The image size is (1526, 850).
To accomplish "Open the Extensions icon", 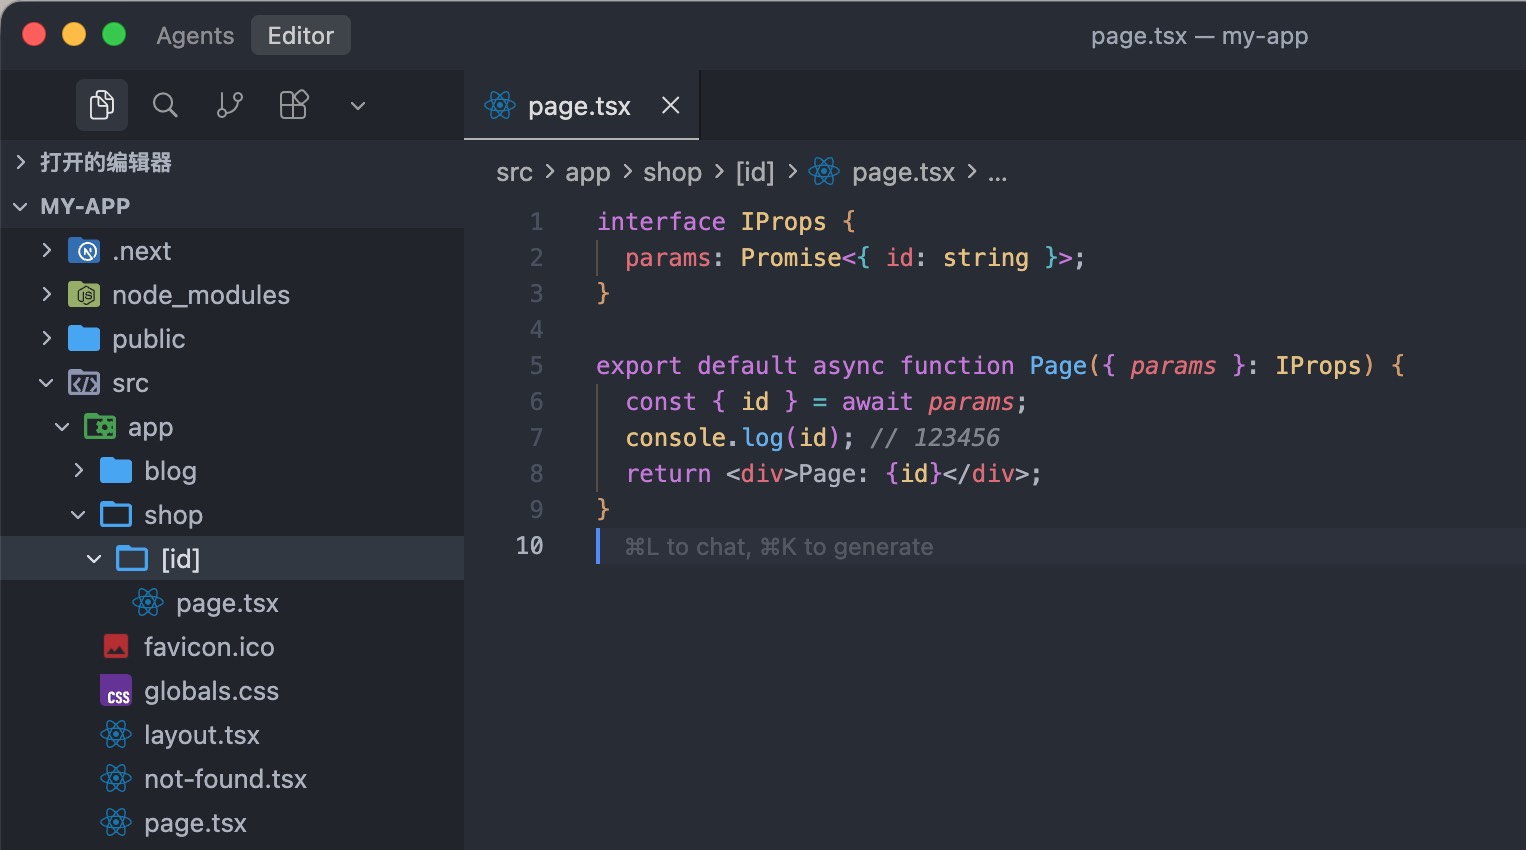I will pyautogui.click(x=294, y=105).
